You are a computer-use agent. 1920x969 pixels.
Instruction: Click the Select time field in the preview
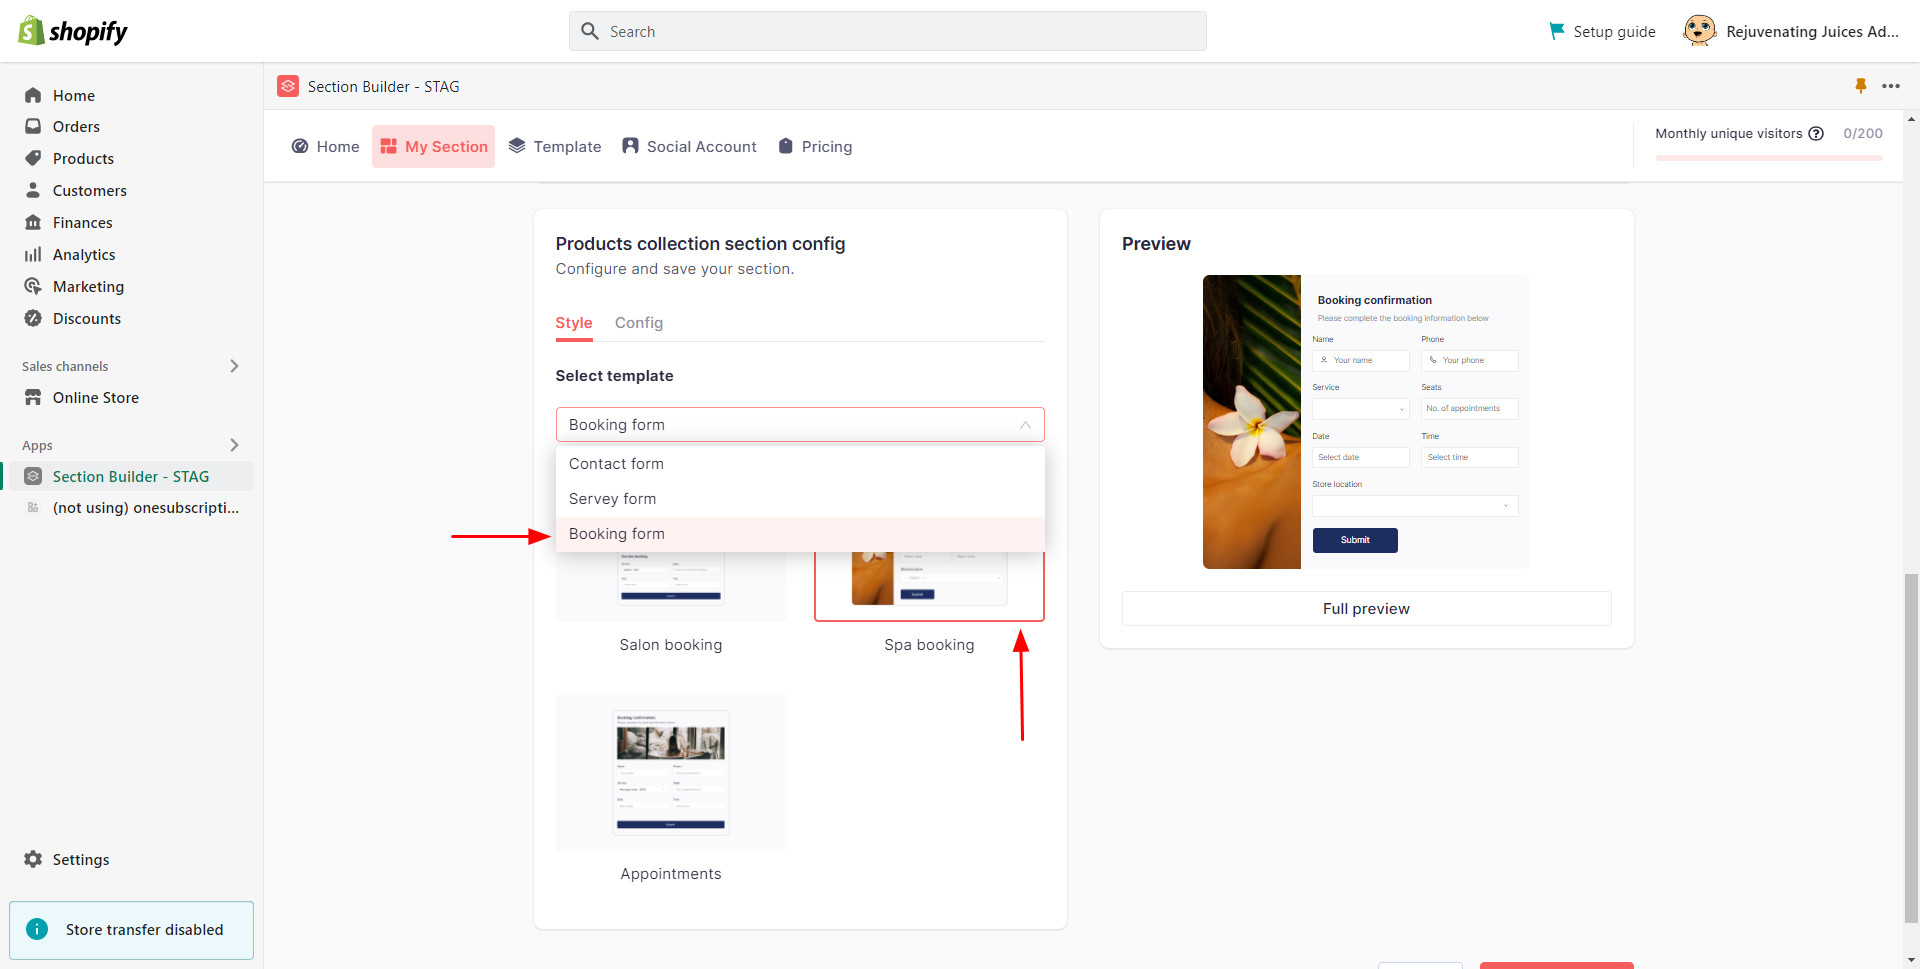[1470, 458]
